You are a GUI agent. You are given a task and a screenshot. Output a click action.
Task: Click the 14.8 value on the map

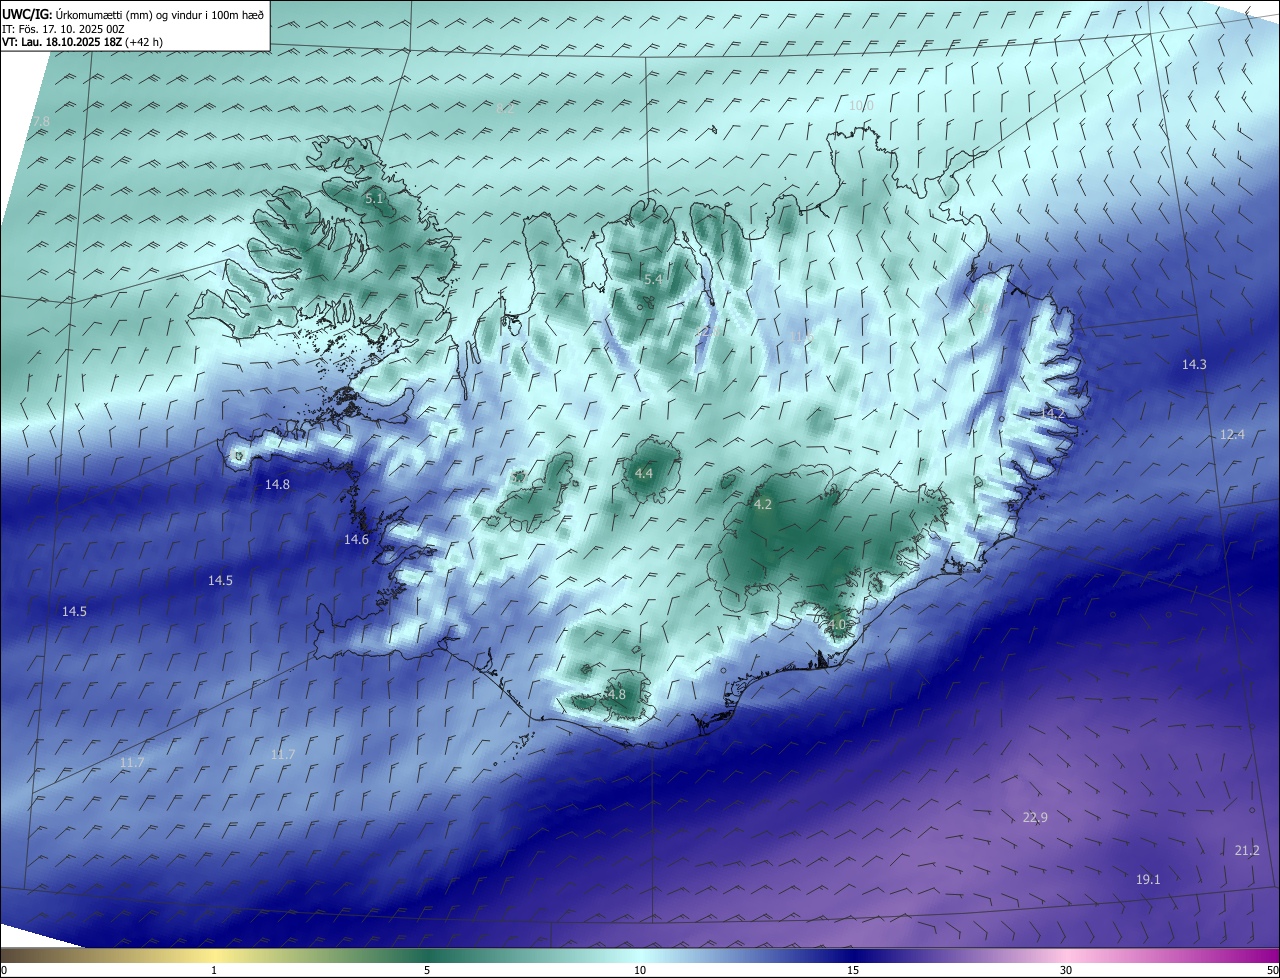[x=277, y=484]
